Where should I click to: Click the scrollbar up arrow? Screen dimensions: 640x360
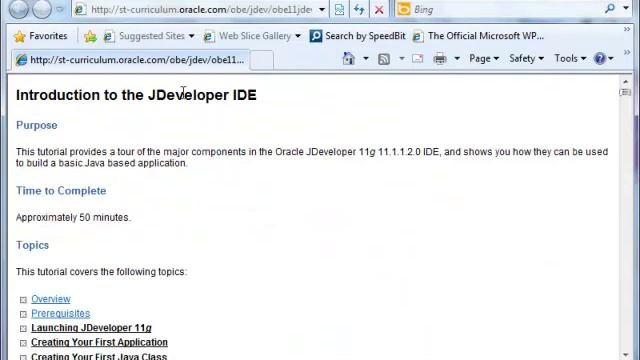[626, 82]
